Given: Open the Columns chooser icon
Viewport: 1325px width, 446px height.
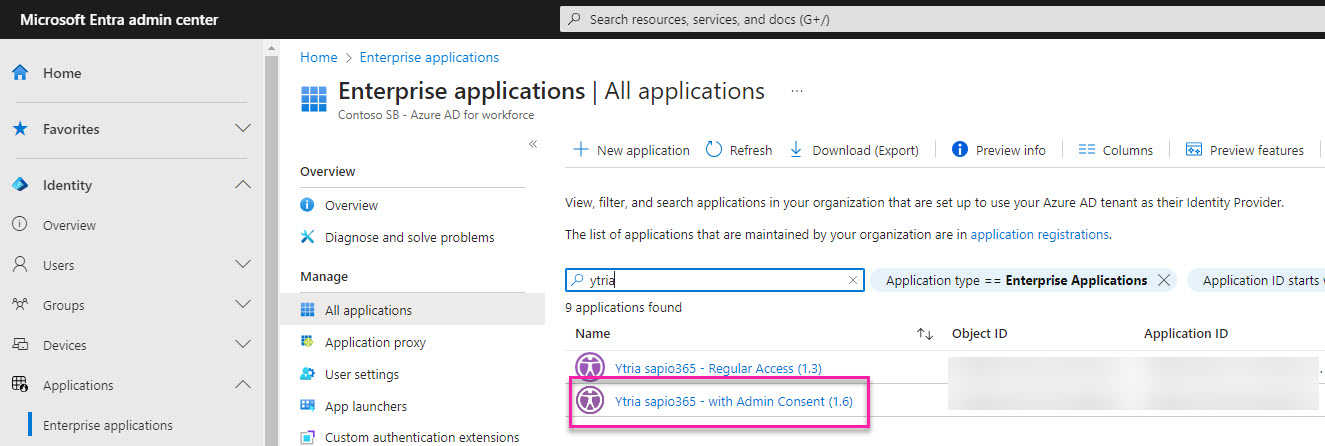Looking at the screenshot, I should tap(1087, 150).
